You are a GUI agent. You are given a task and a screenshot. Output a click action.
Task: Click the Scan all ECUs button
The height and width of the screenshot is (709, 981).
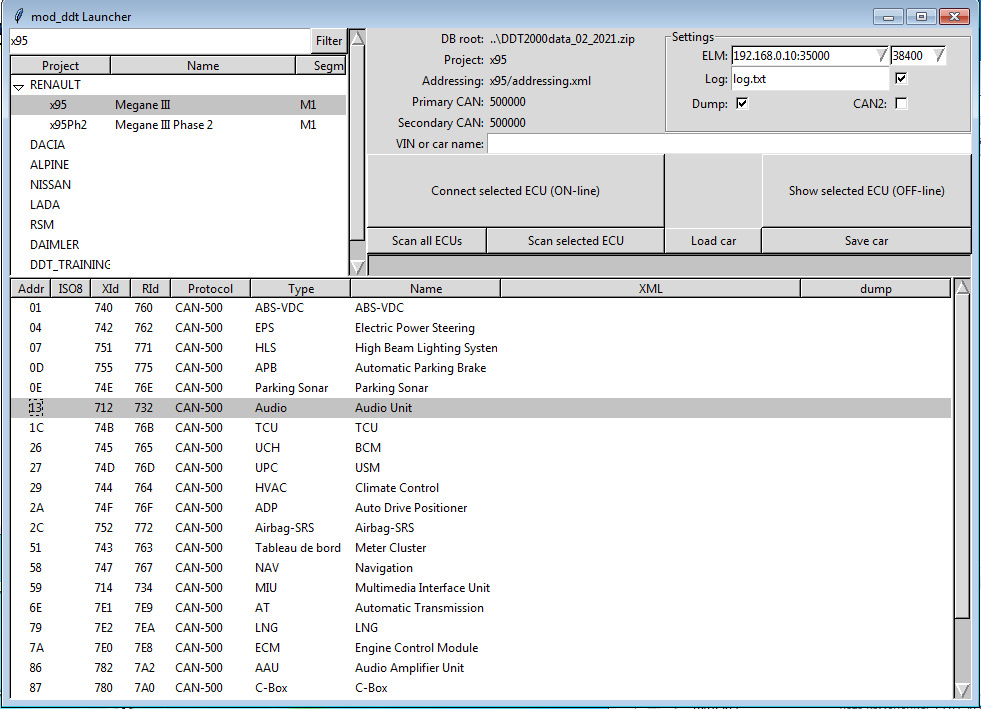(x=427, y=241)
